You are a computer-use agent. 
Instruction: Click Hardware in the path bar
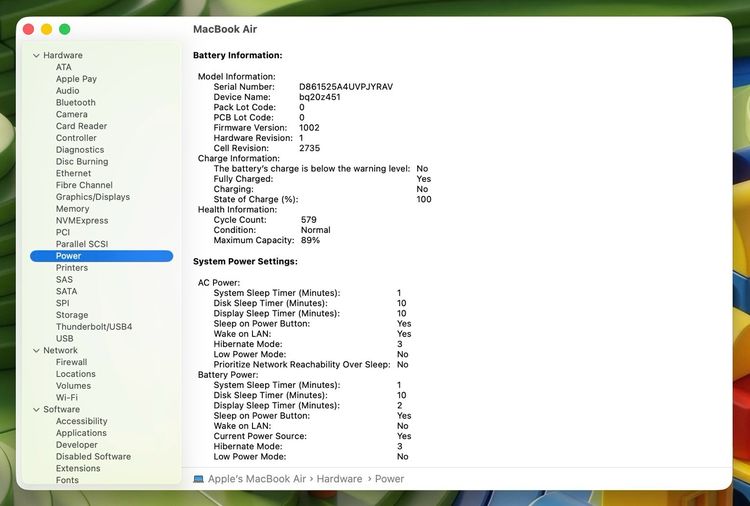click(339, 479)
